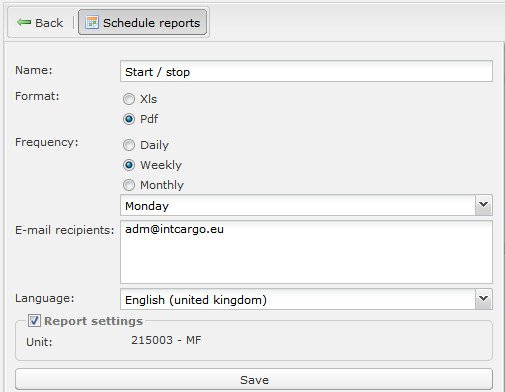The height and width of the screenshot is (392, 505).
Task: Go Back using the Back label
Action: (49, 23)
